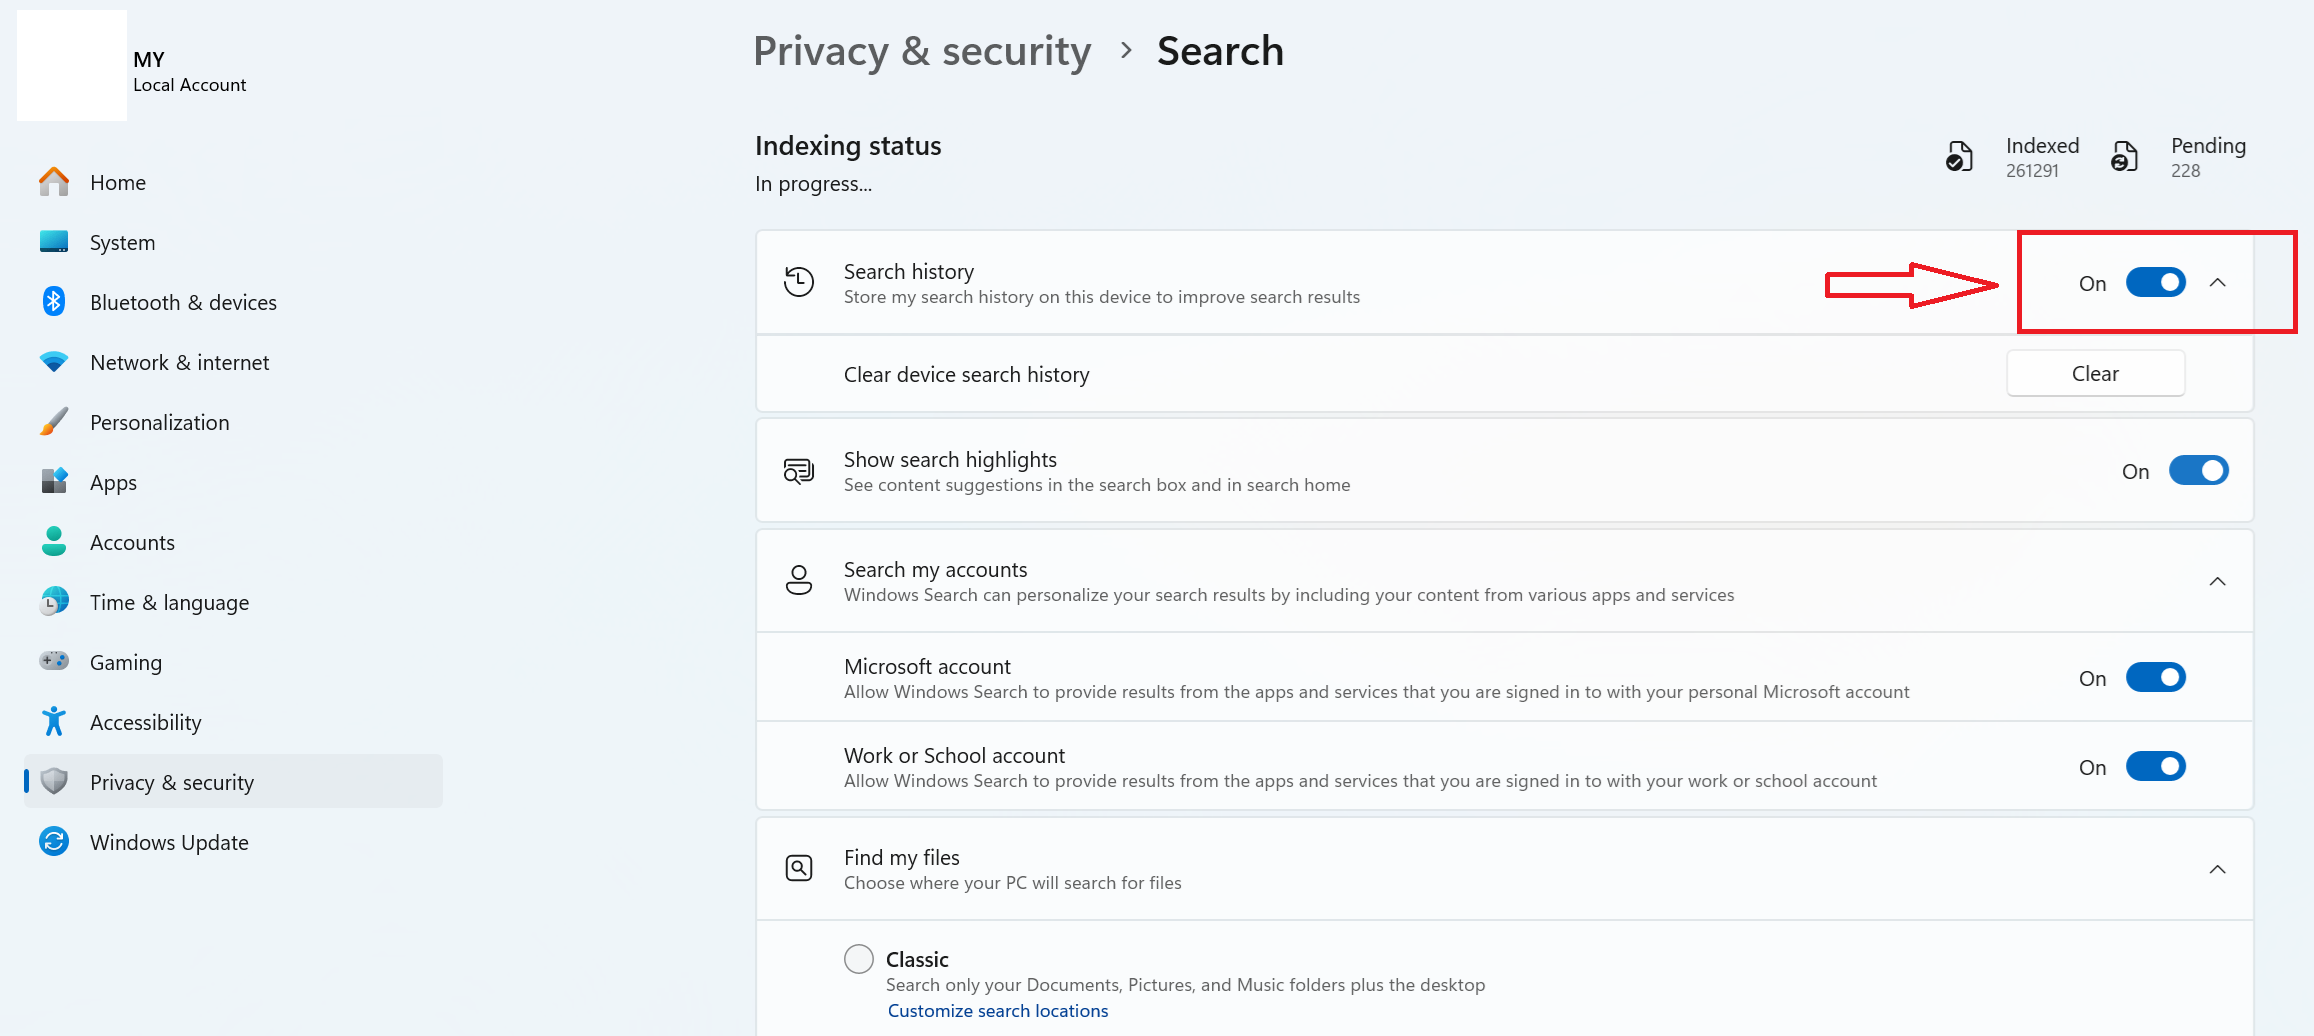The width and height of the screenshot is (2314, 1036).
Task: Click the Home icon in sidebar
Action: 54,182
